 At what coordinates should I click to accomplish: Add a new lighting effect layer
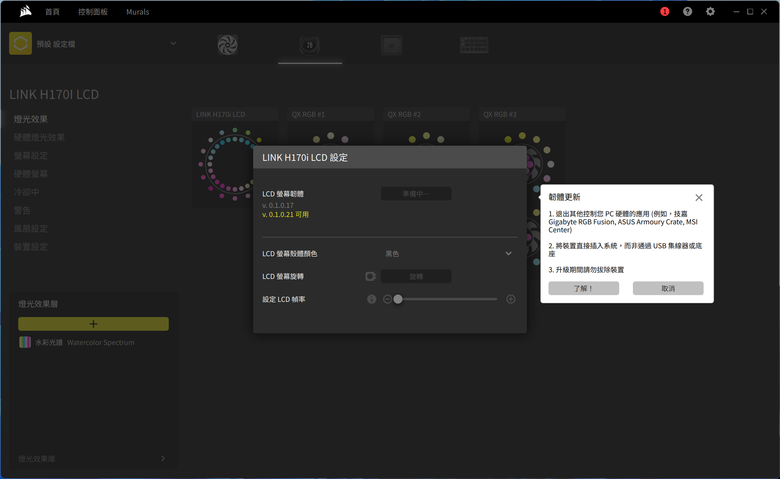[94, 324]
